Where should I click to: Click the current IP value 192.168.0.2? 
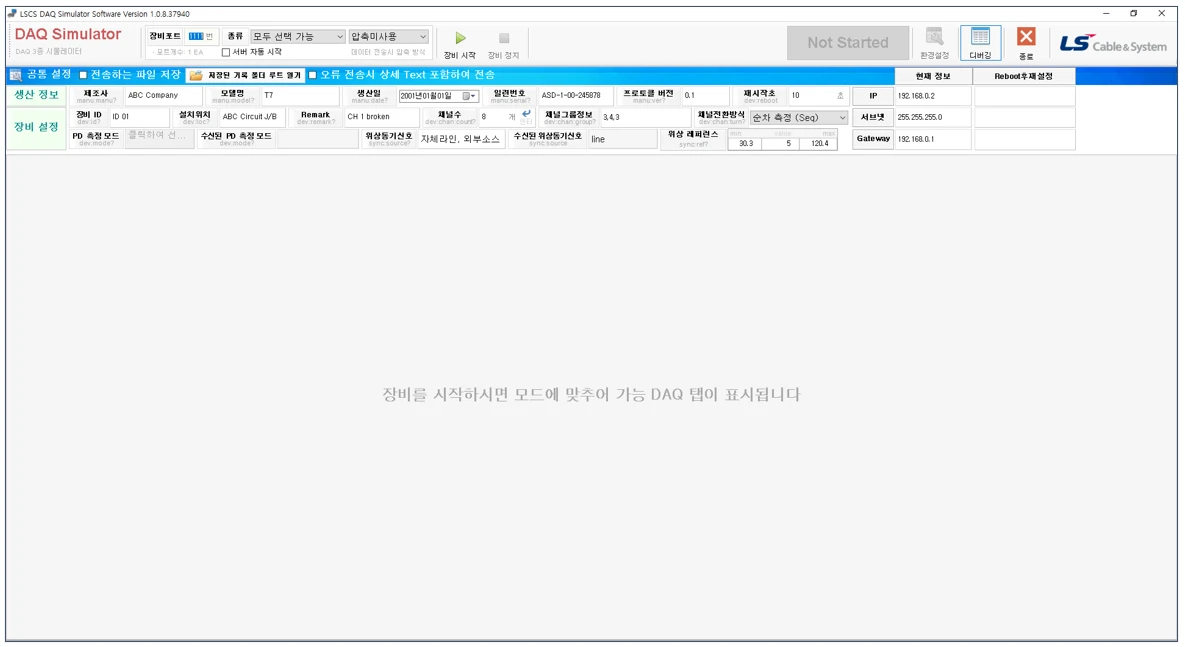coord(933,96)
